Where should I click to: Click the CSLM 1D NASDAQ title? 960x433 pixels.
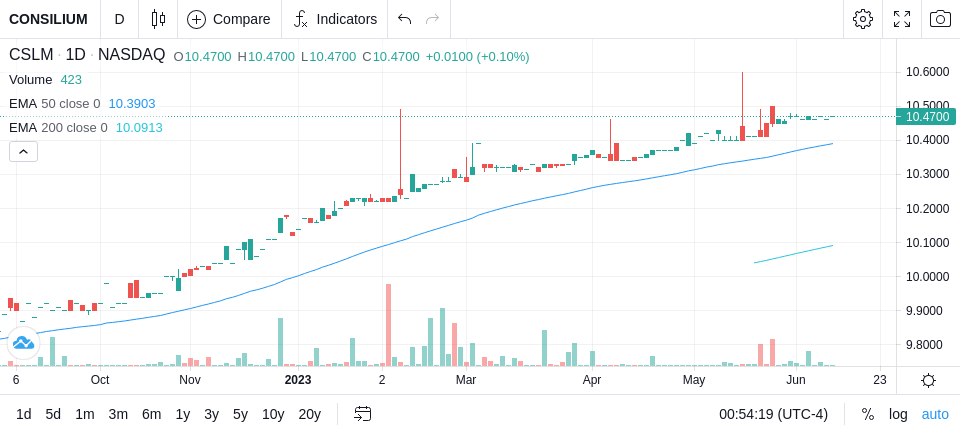[87, 55]
